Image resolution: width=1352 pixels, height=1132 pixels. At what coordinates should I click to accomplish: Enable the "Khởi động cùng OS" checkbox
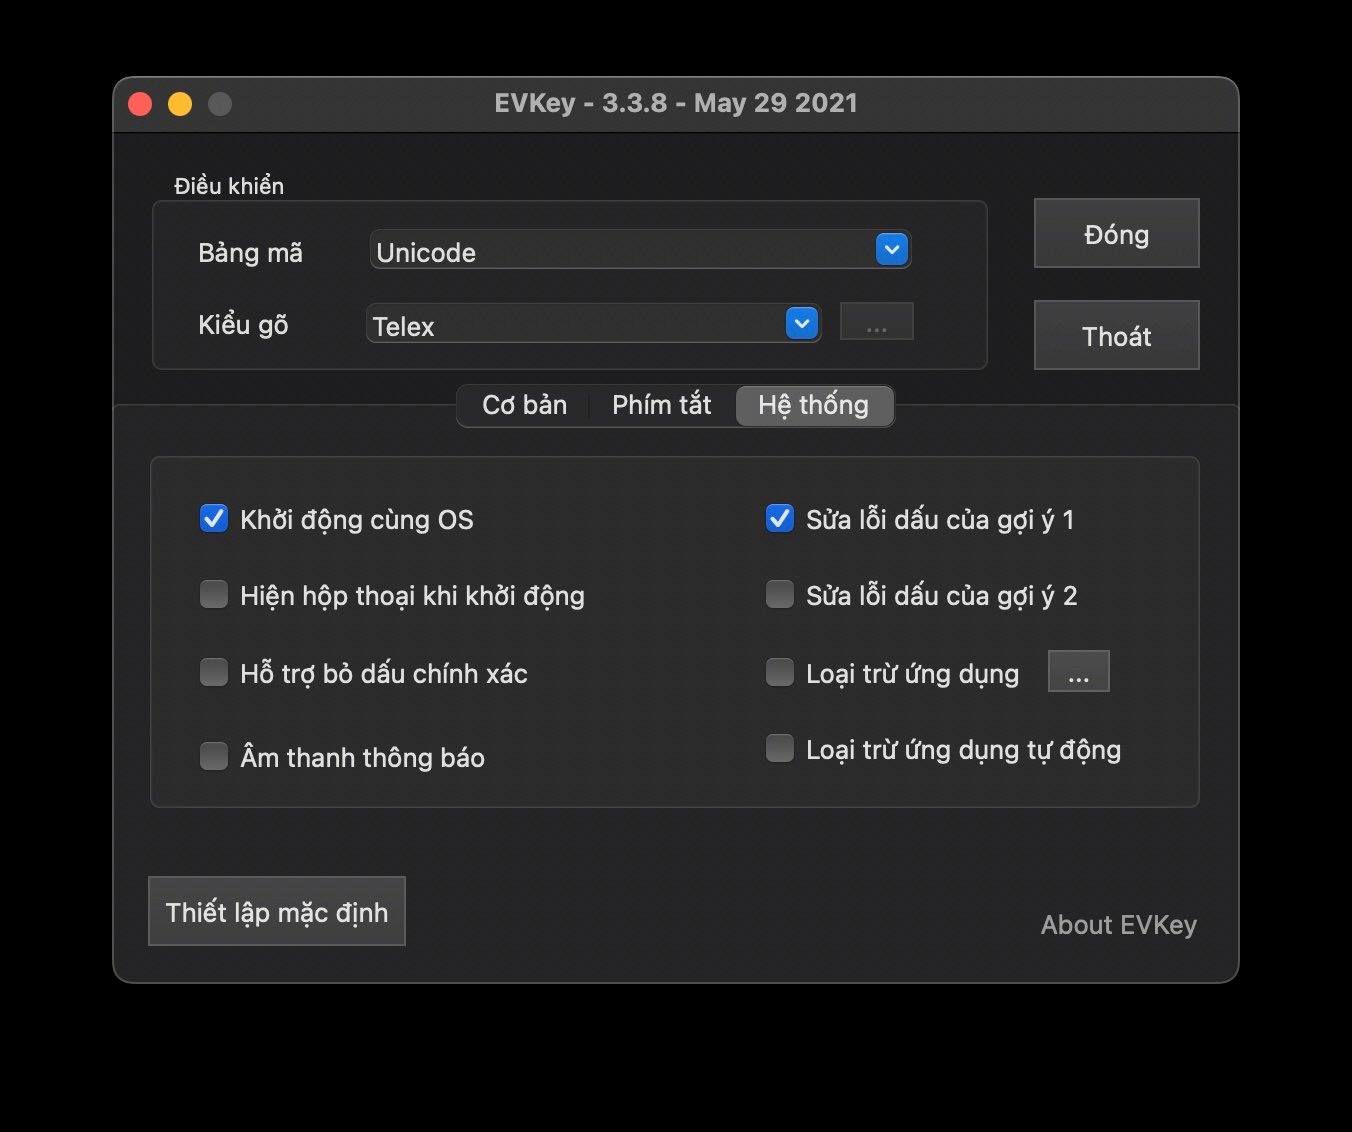pos(213,518)
